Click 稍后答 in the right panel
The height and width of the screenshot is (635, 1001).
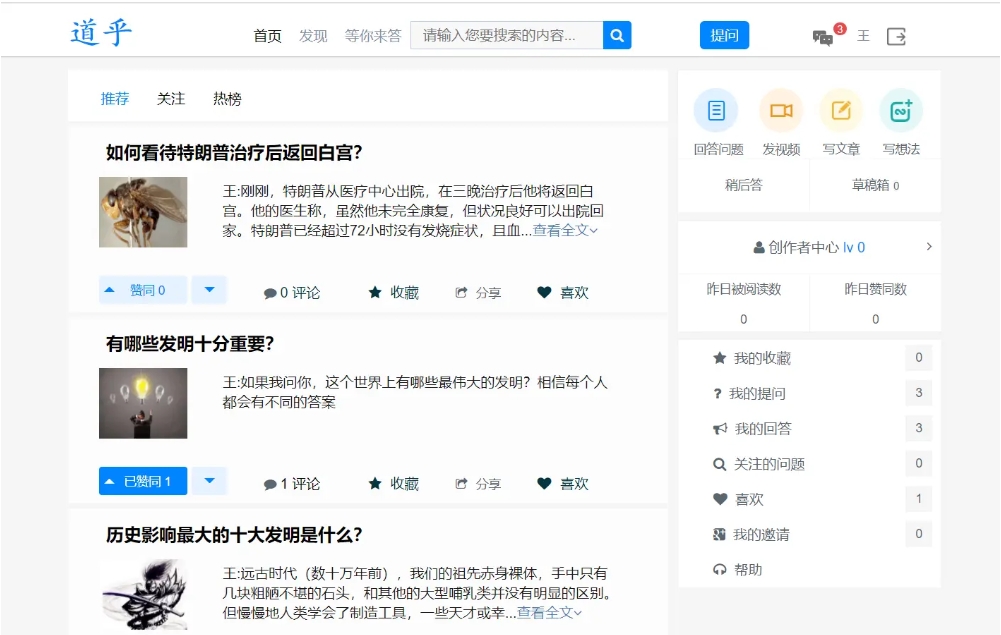(x=744, y=185)
